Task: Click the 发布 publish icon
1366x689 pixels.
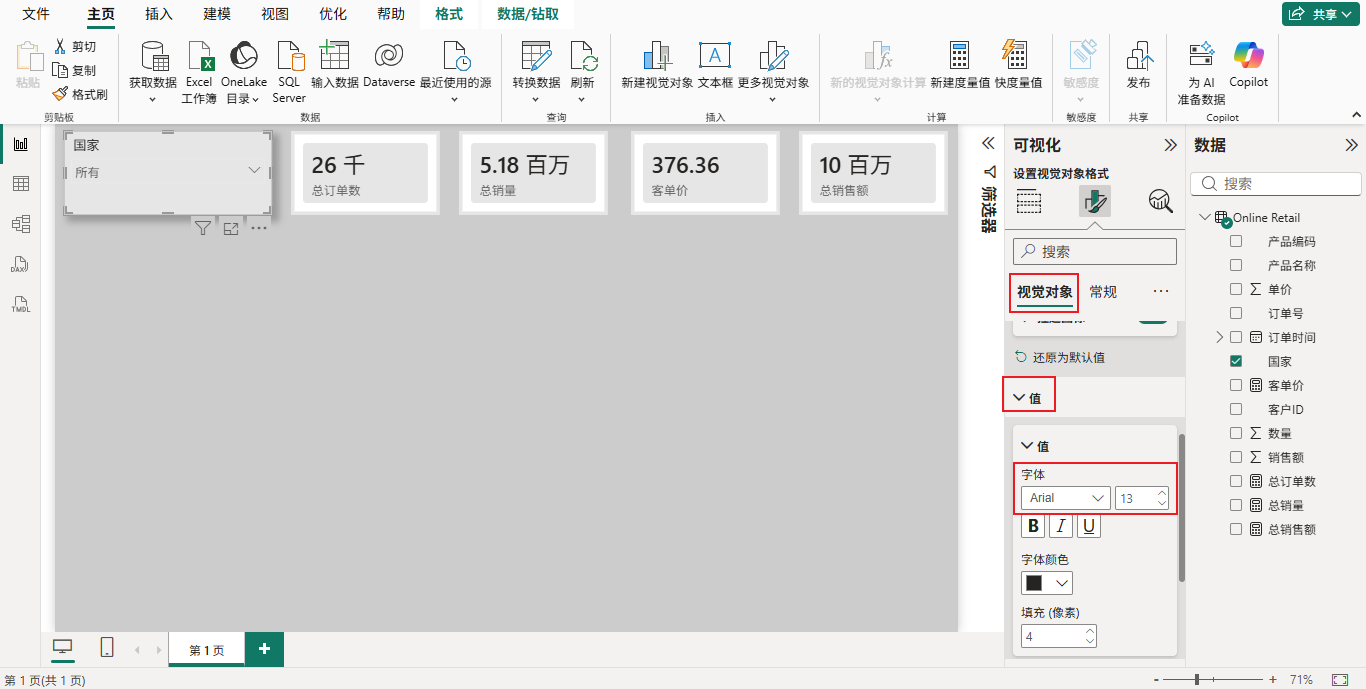Action: coord(1138,56)
